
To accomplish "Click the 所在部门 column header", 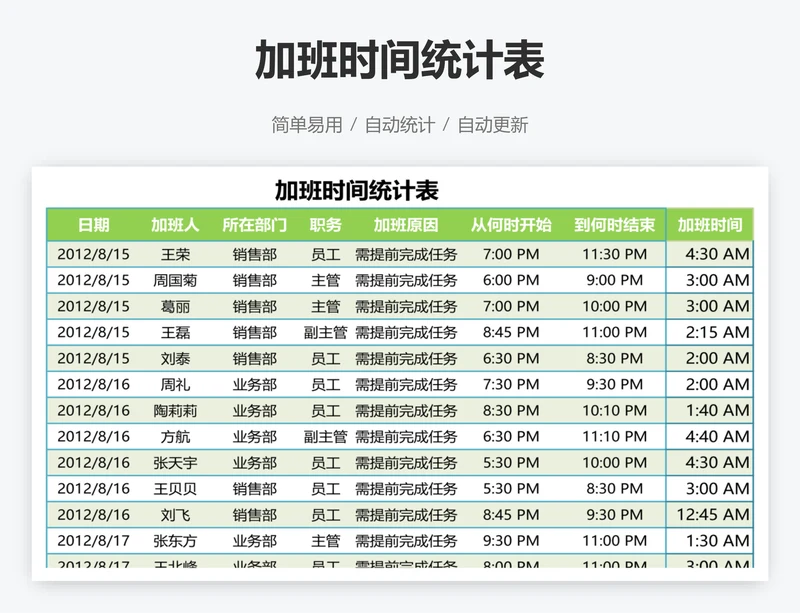I will [255, 225].
